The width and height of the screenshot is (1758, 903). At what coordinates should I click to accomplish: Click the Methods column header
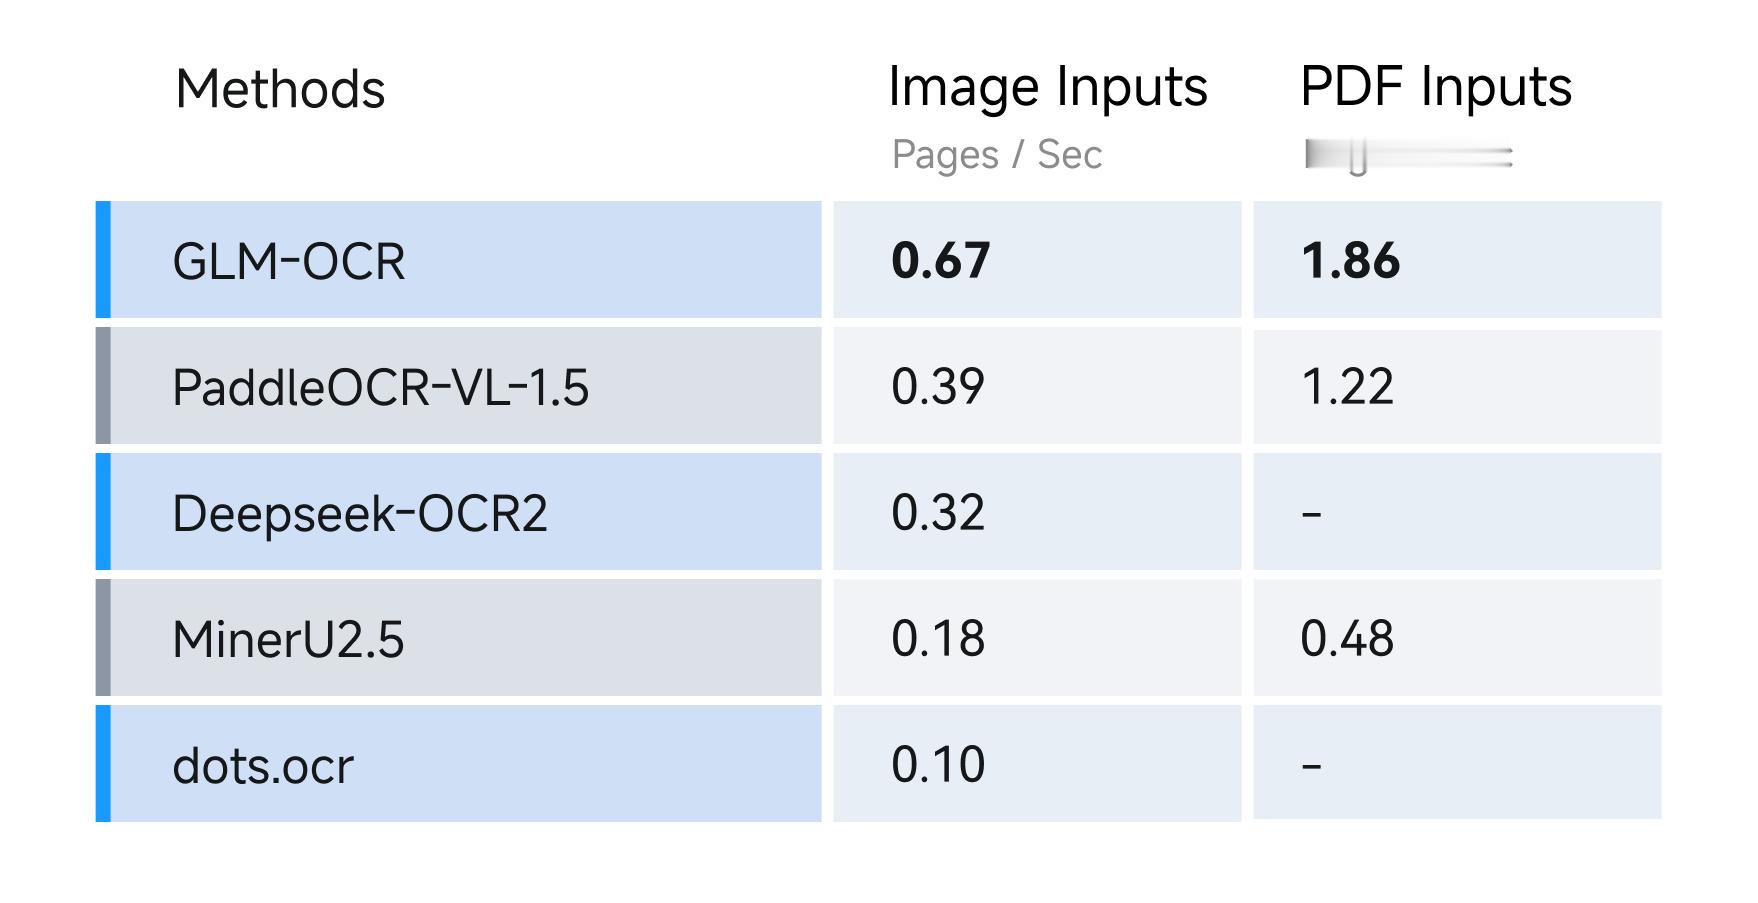280,89
